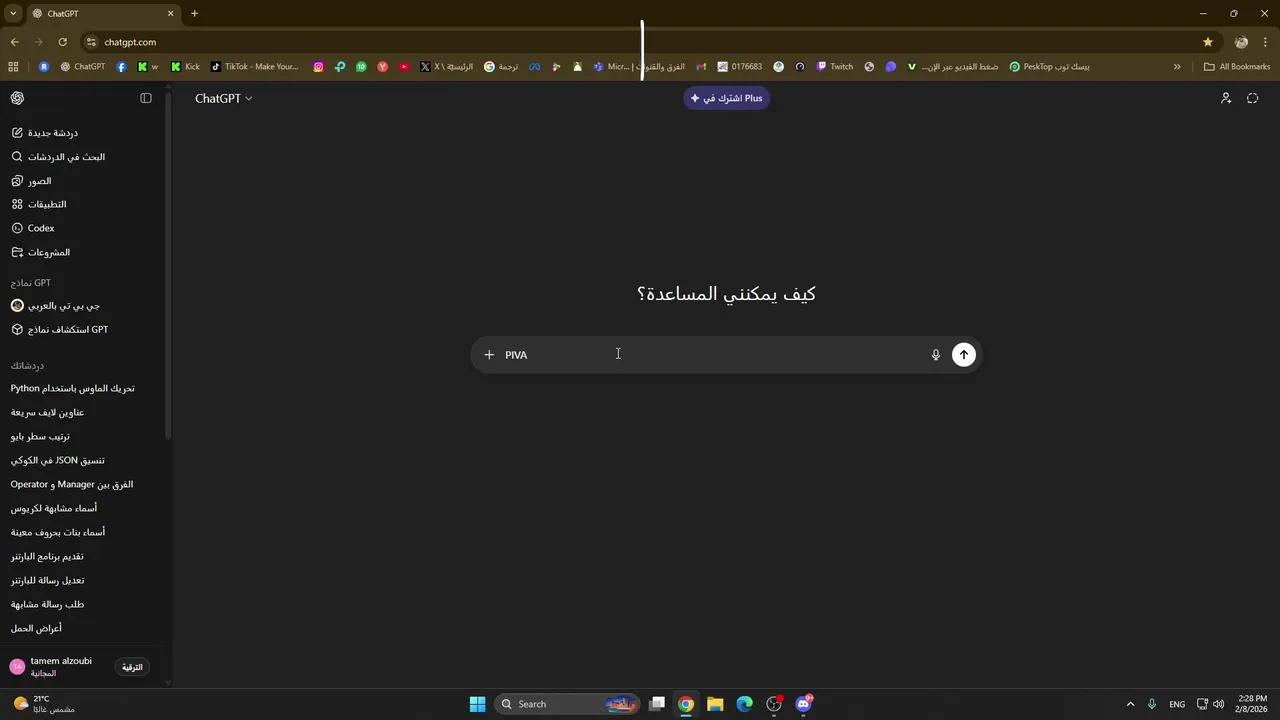This screenshot has width=1280, height=720.
Task: Focus the prompt text field containing PIVA
Action: pos(715,355)
